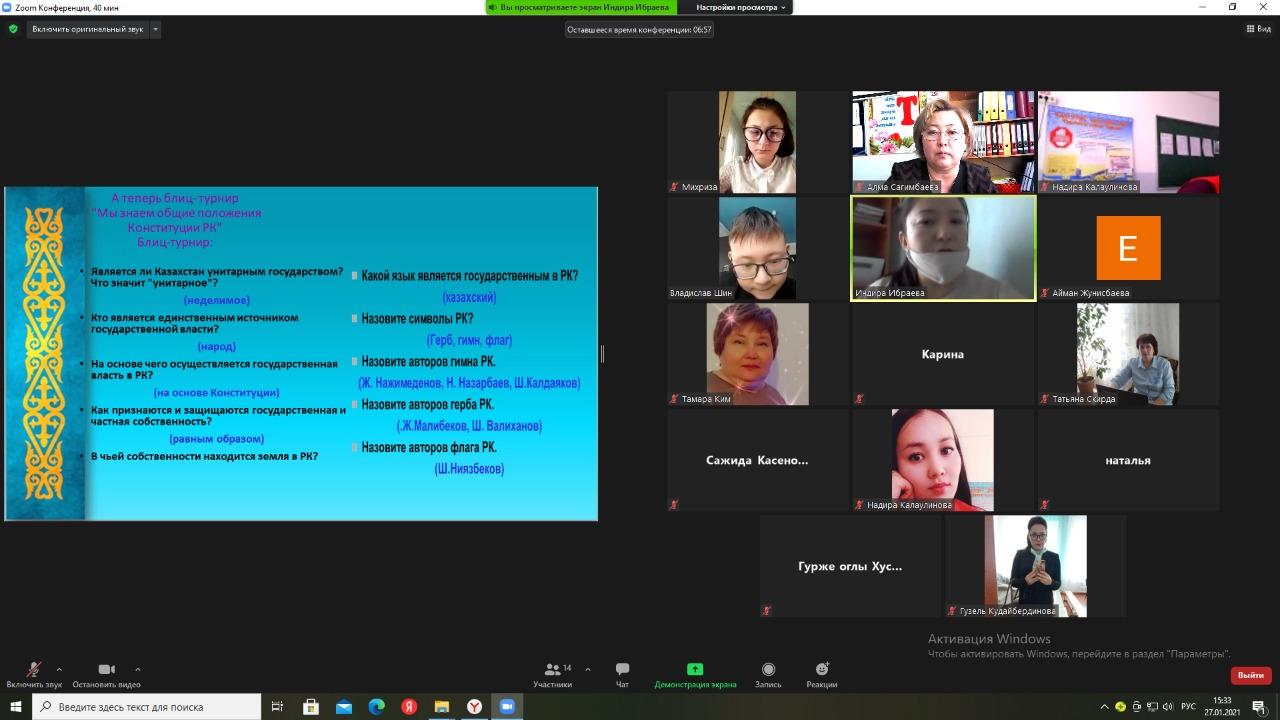Toggle Включить оригинальный звук button
The image size is (1280, 720).
87,29
